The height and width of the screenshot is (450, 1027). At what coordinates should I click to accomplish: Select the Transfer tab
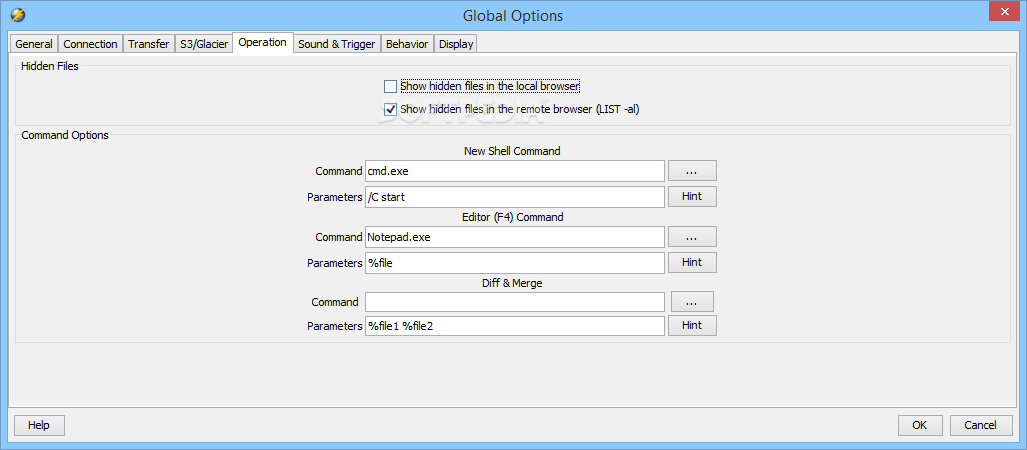(x=148, y=44)
